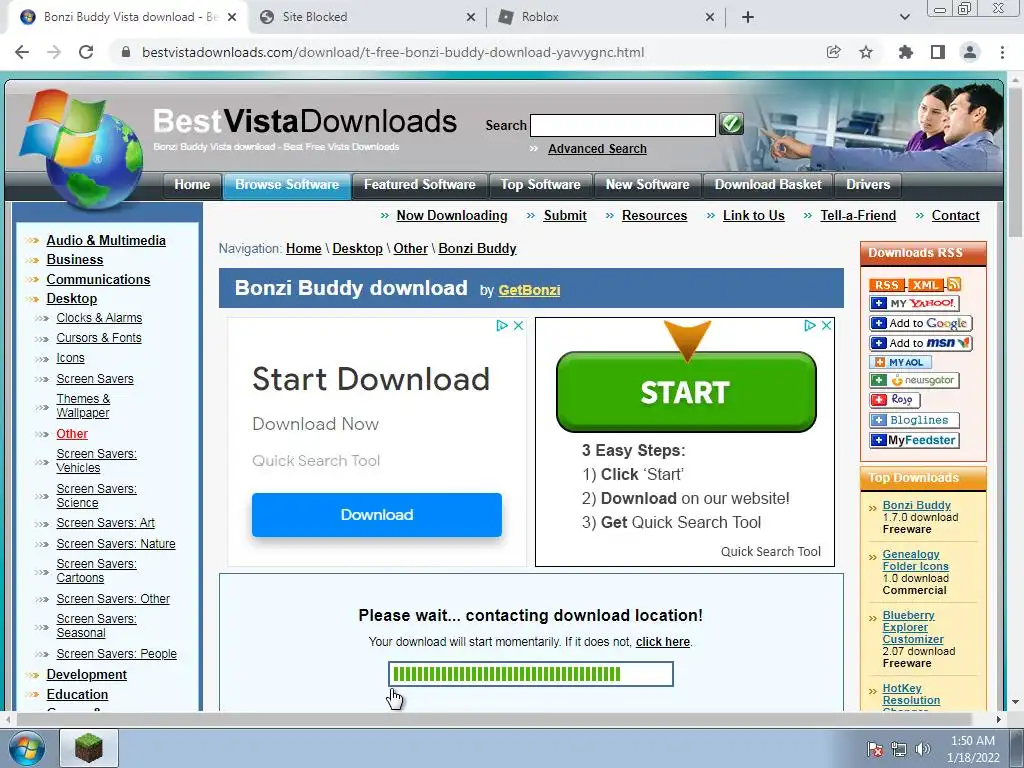The height and width of the screenshot is (768, 1024).
Task: Click the network tray icon
Action: coord(899,749)
